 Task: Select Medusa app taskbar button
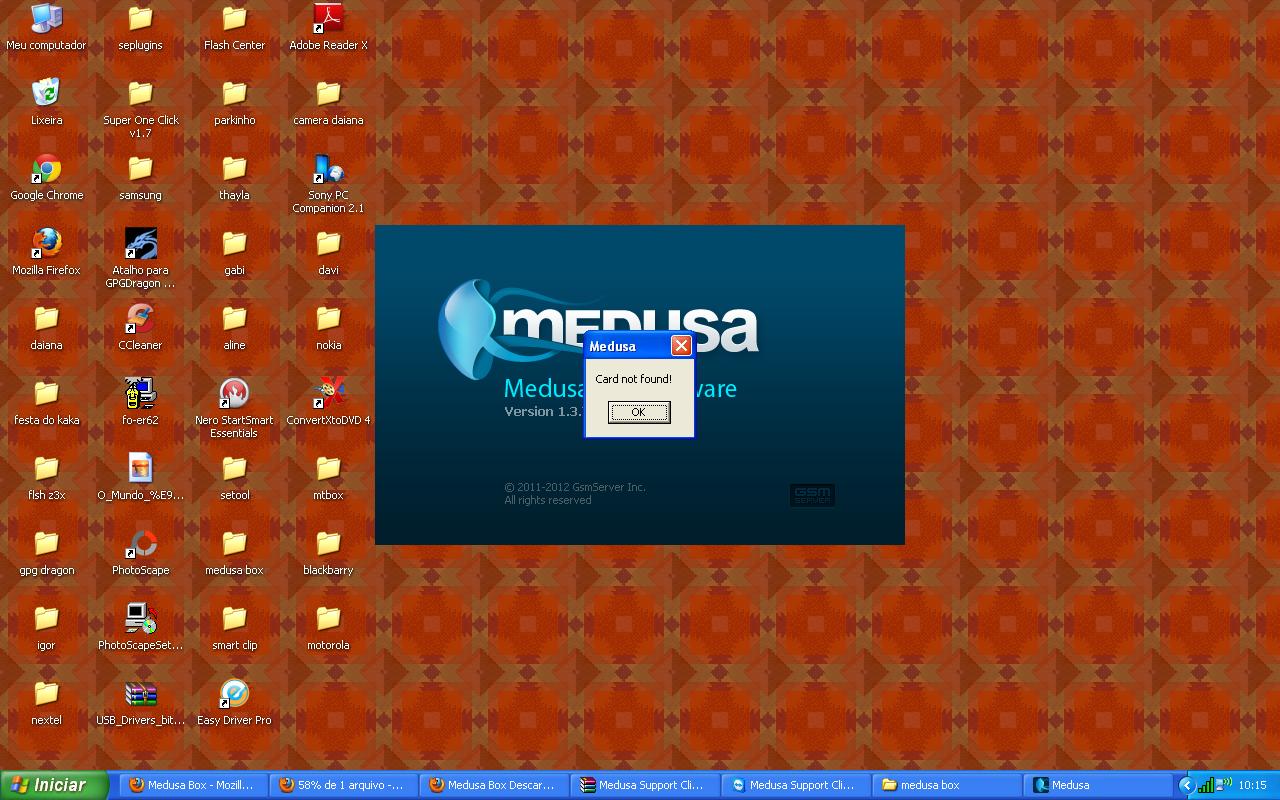[x=1097, y=785]
